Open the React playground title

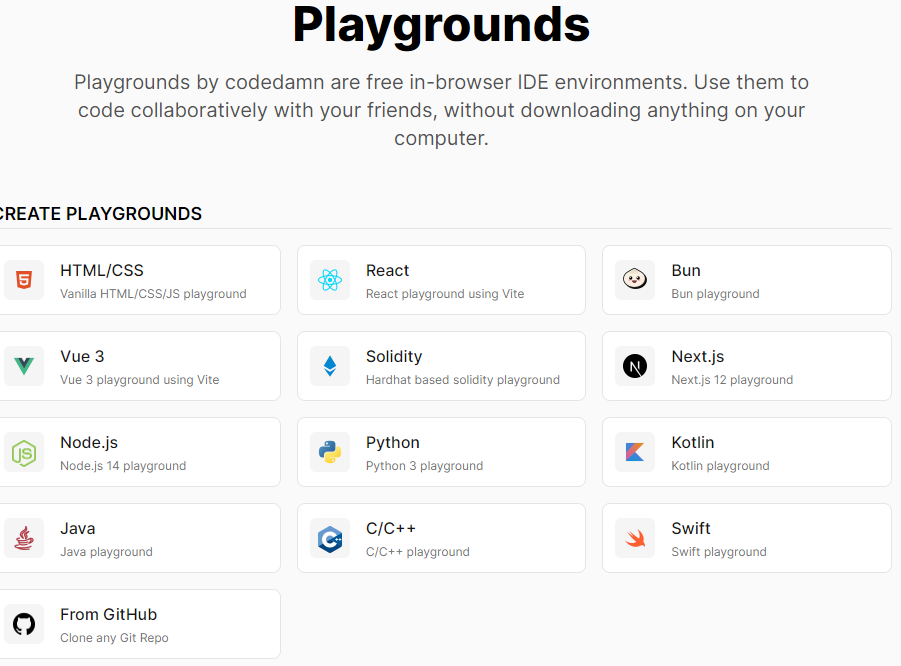387,271
